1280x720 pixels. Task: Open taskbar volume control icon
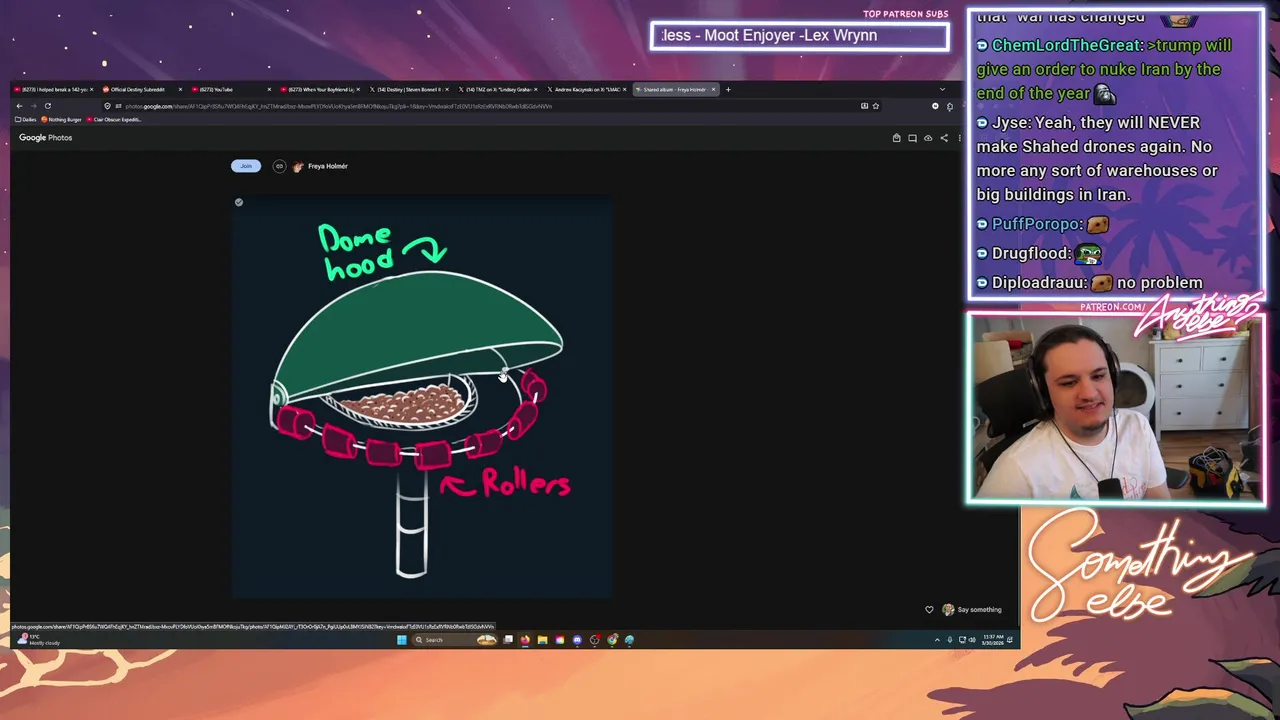pos(971,640)
